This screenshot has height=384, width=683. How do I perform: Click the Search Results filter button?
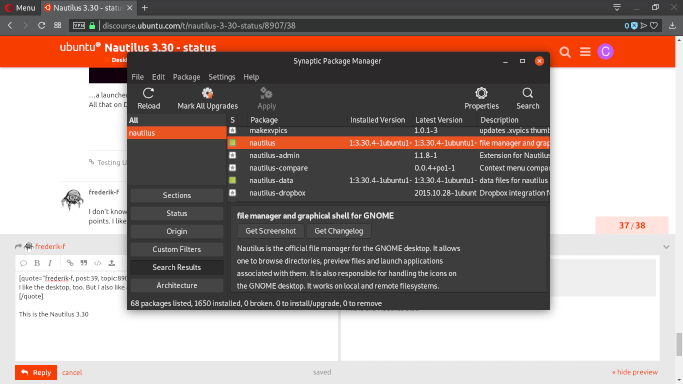click(x=177, y=267)
